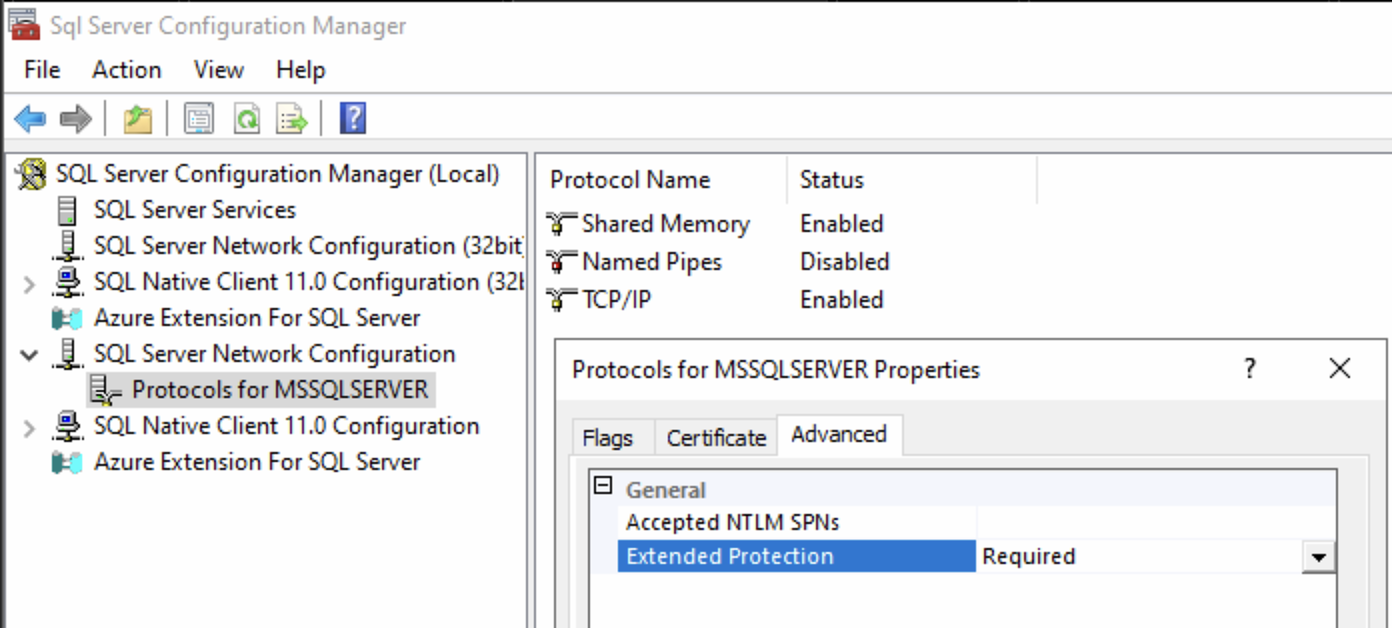Click the Accepted NTLM SPNs value field
This screenshot has height=628, width=1392.
[1155, 522]
